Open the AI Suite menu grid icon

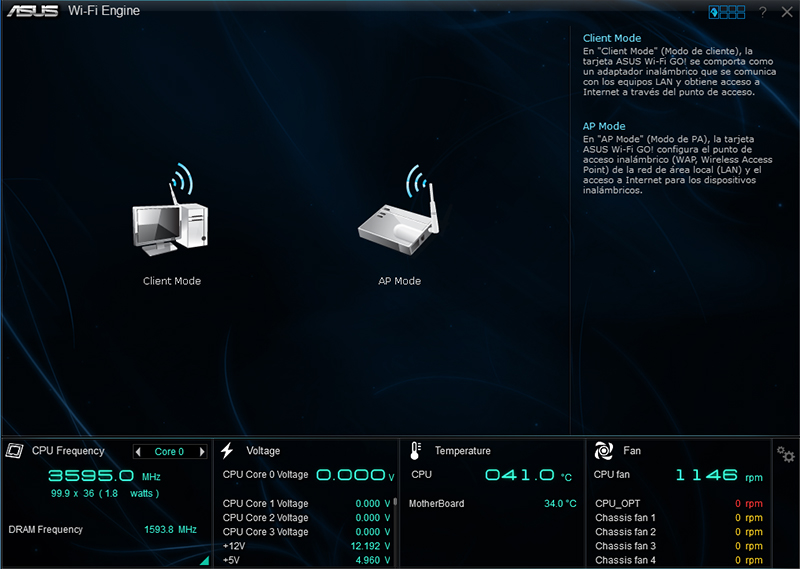727,12
